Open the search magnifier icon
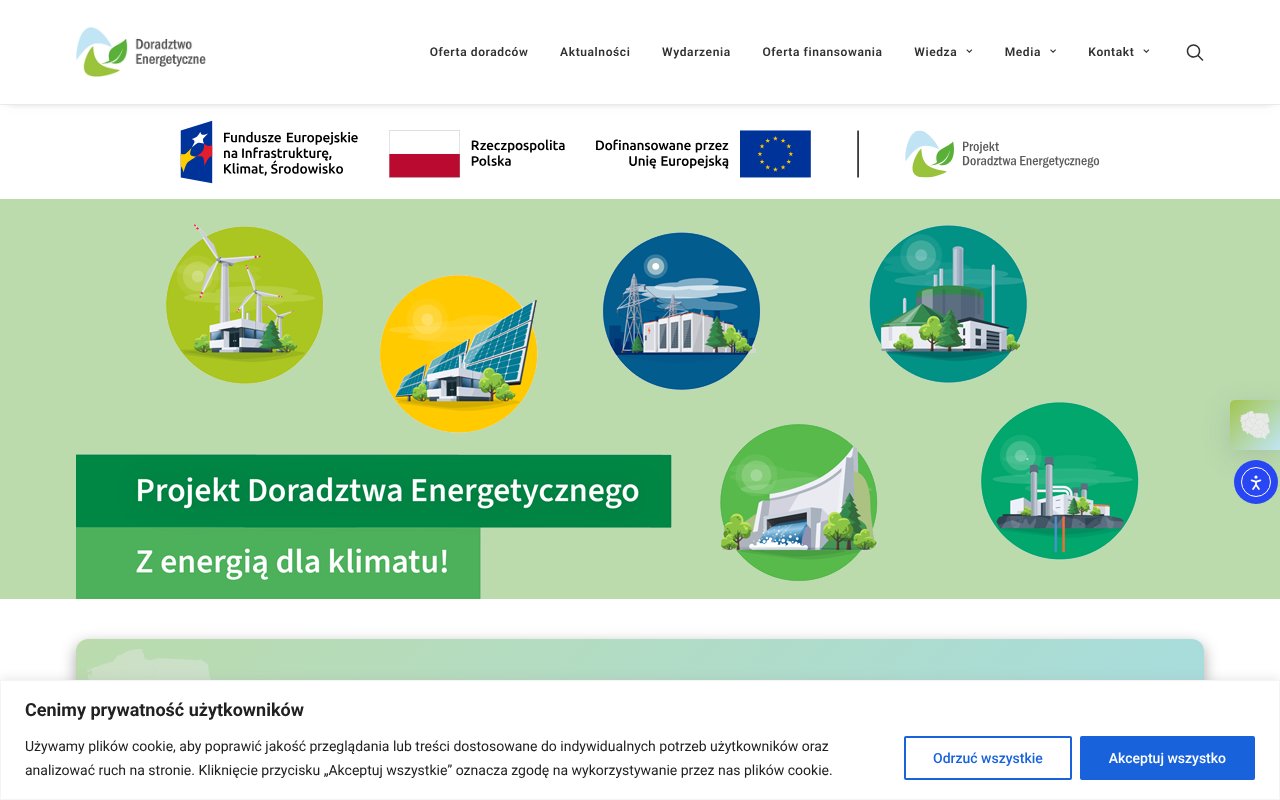The image size is (1280, 800). (1194, 52)
